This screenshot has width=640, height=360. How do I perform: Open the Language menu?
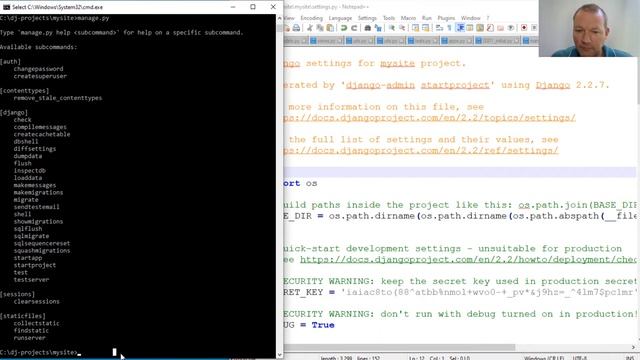340,18
